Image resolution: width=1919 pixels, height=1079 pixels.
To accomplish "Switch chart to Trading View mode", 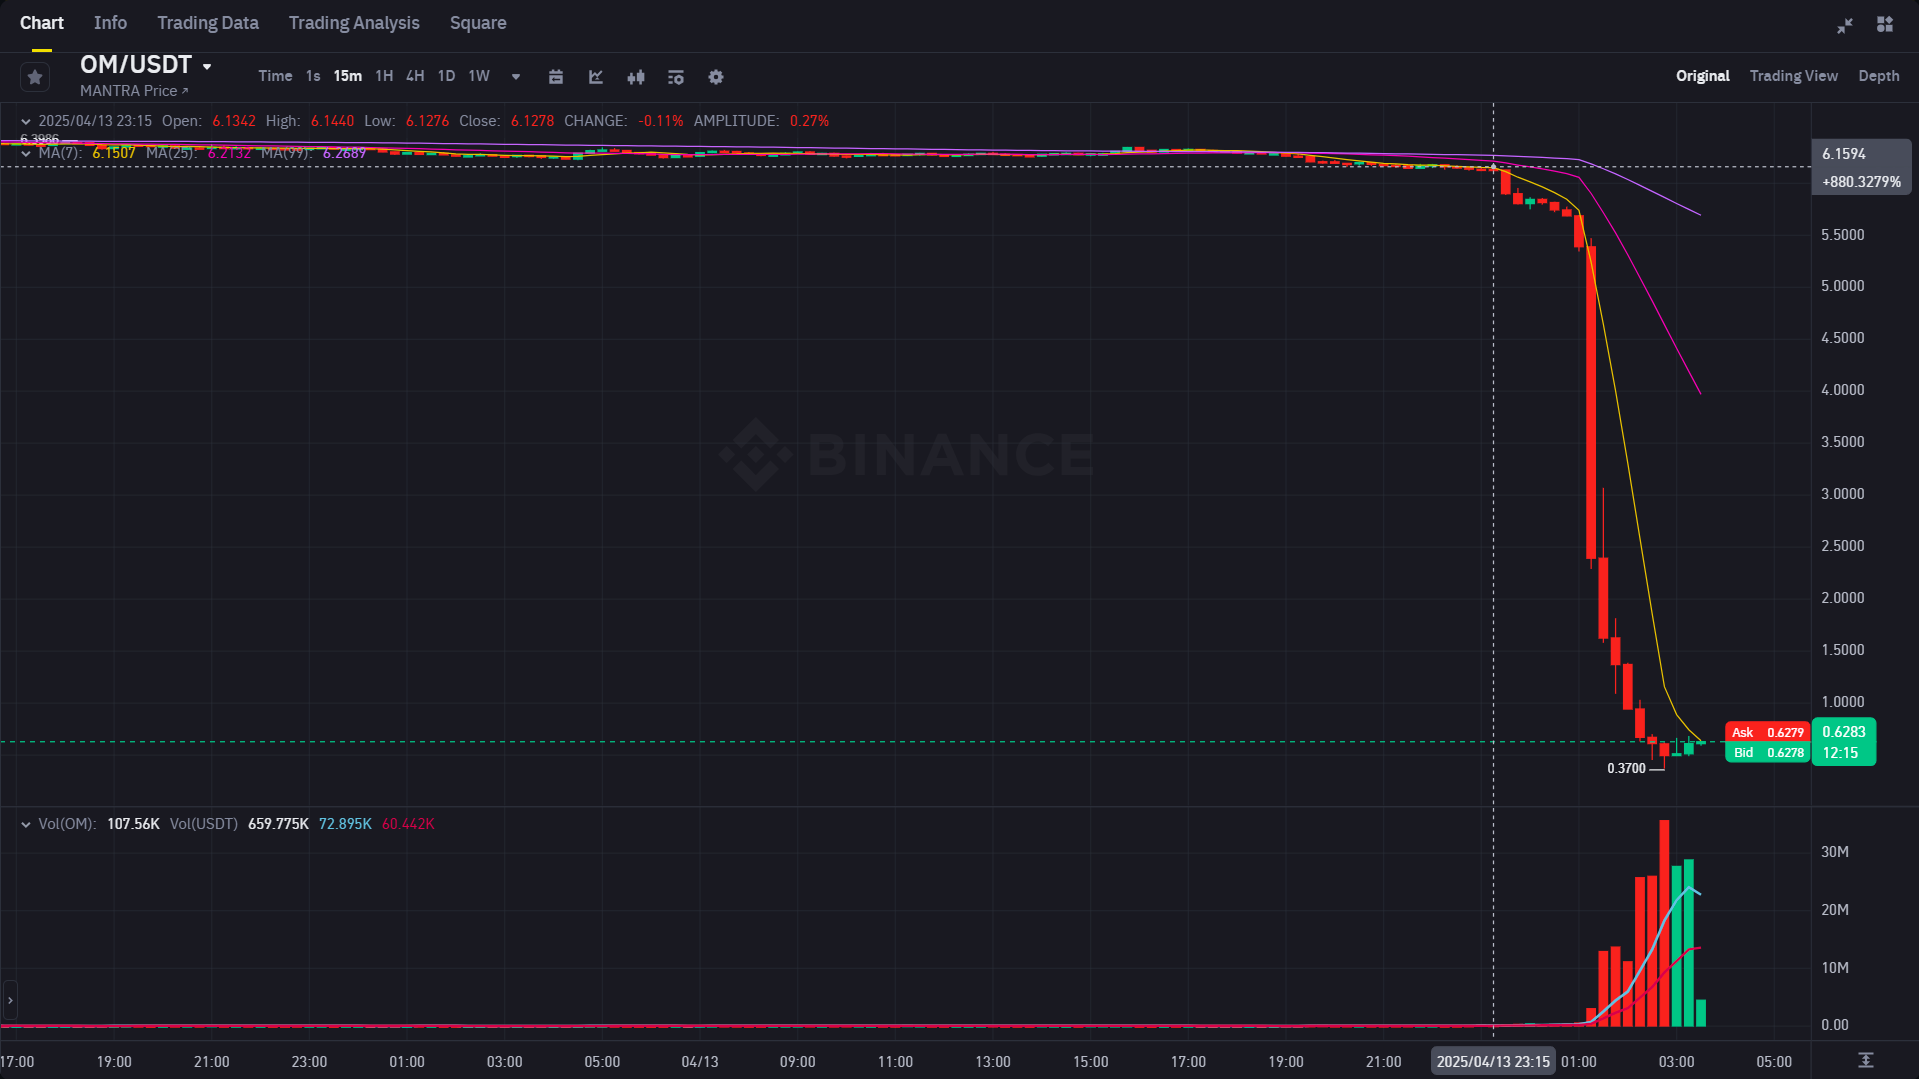I will click(1793, 76).
